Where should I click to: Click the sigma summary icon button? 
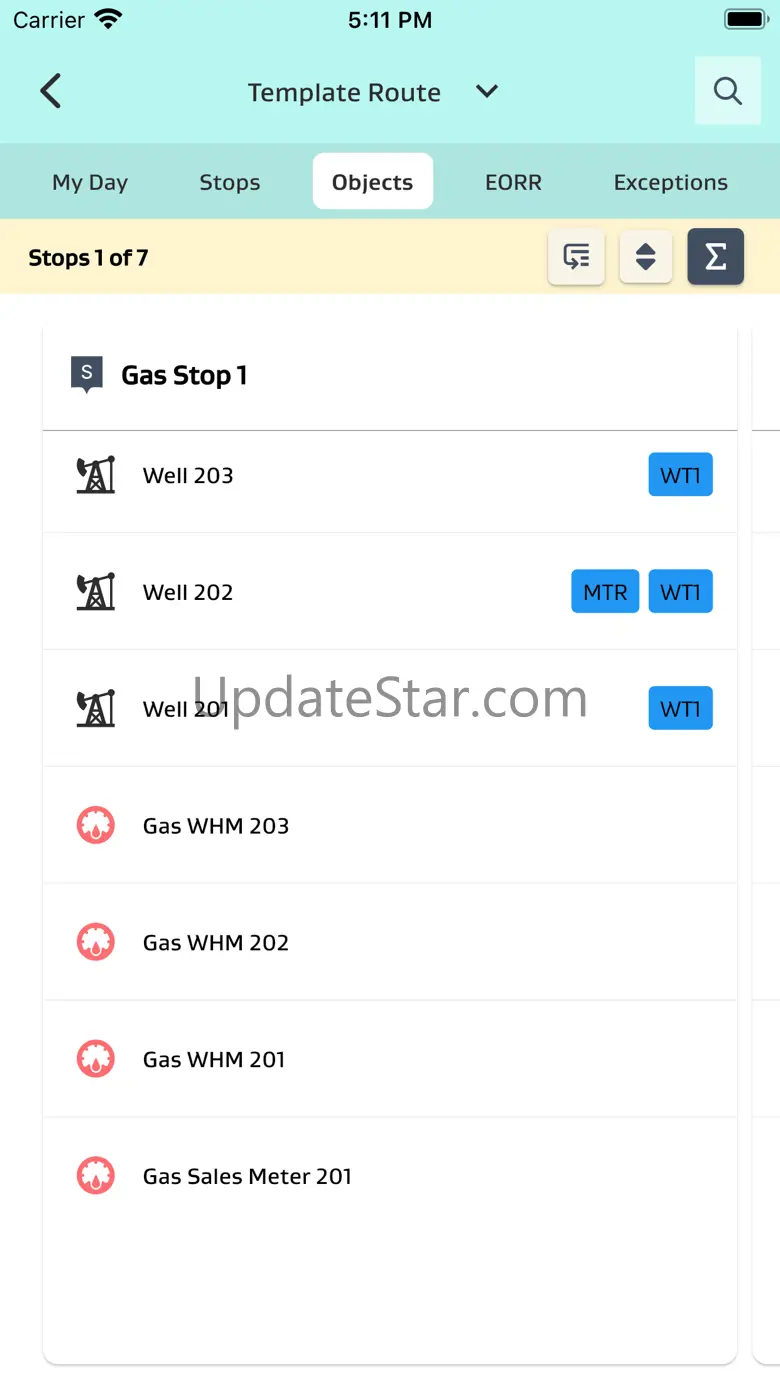coord(715,257)
